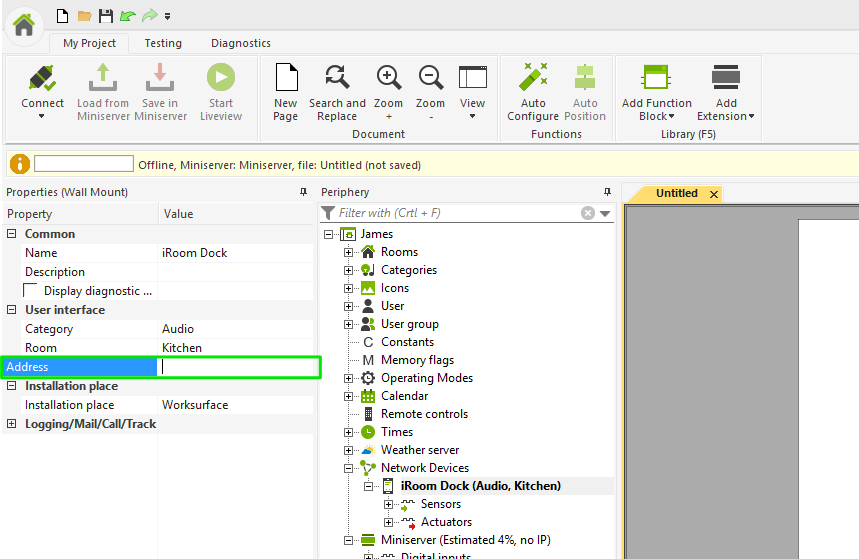Screen dimensions: 859x559
Task: Expand the Sensors node under iRoom Dock
Action: pyautogui.click(x=388, y=504)
